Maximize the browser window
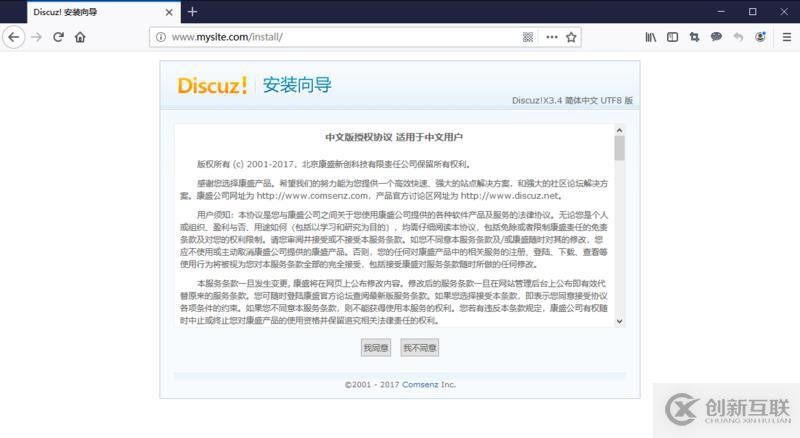This screenshot has width=800, height=438. click(x=753, y=12)
